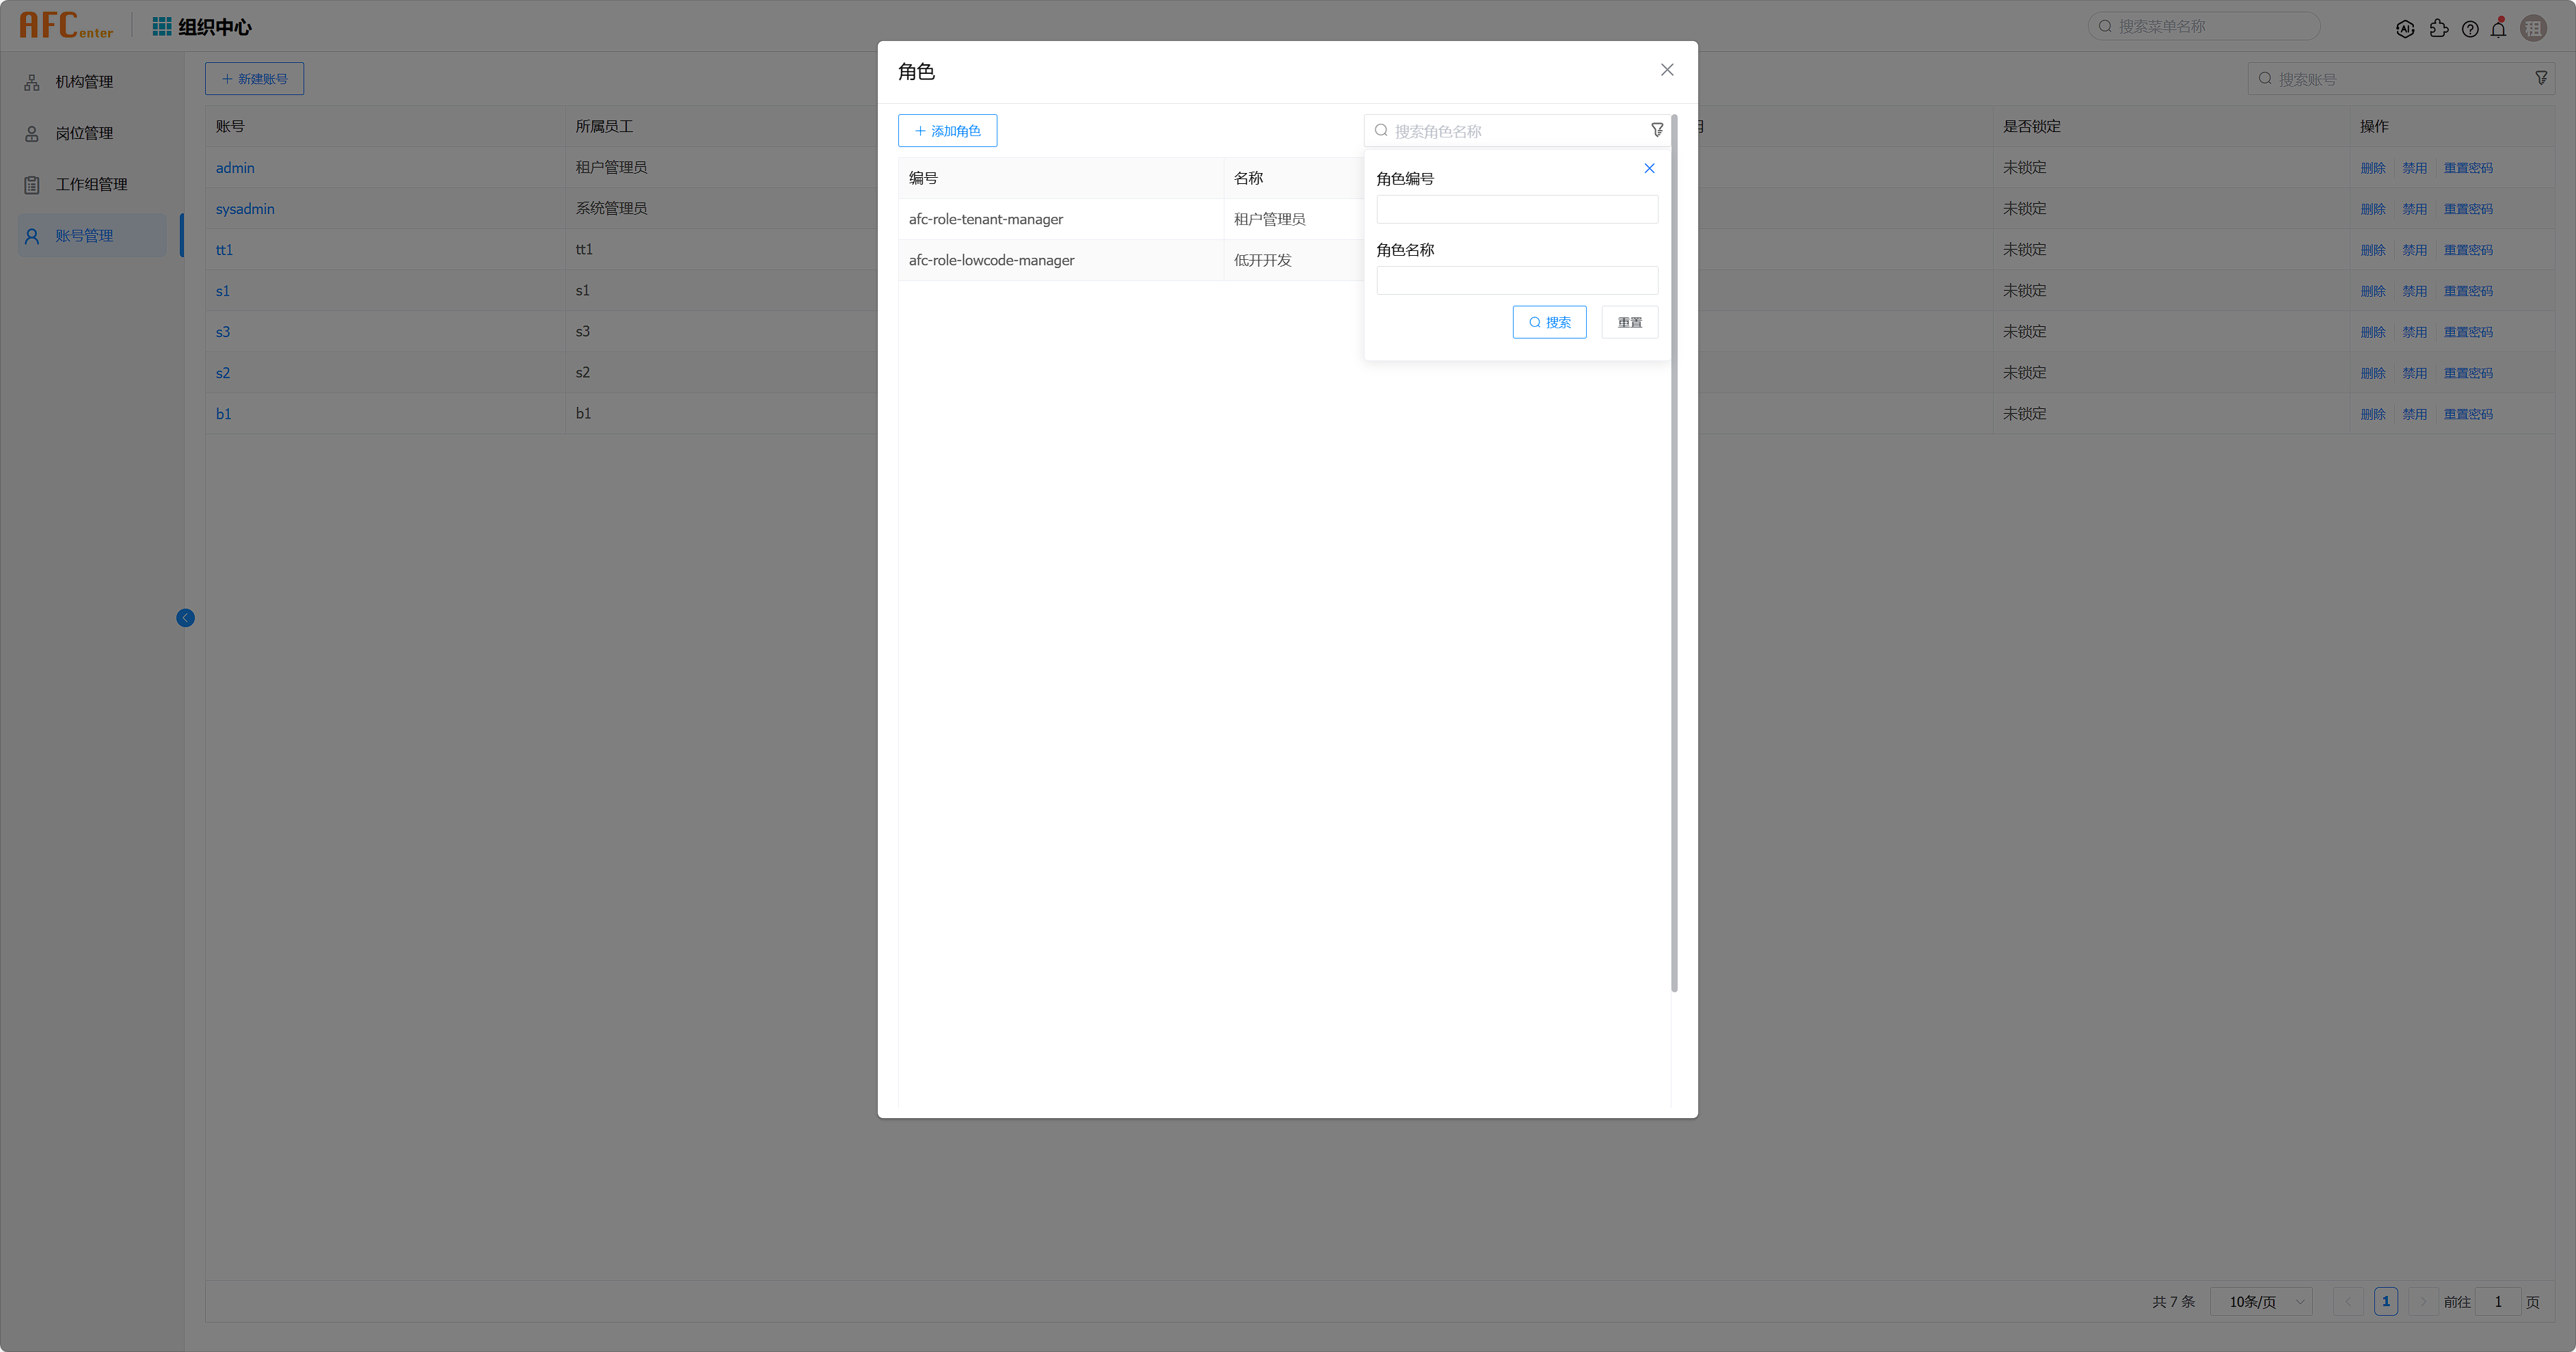The width and height of the screenshot is (2576, 1352).
Task: Close the role filter popup with X
Action: coord(1649,168)
